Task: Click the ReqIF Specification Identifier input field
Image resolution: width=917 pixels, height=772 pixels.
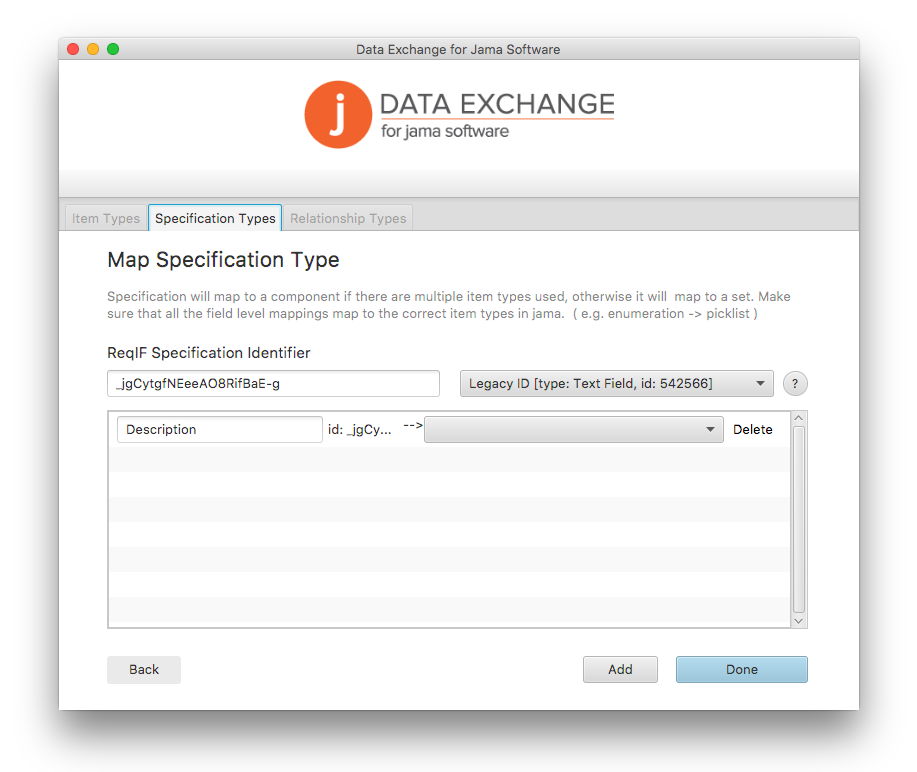Action: [x=273, y=384]
